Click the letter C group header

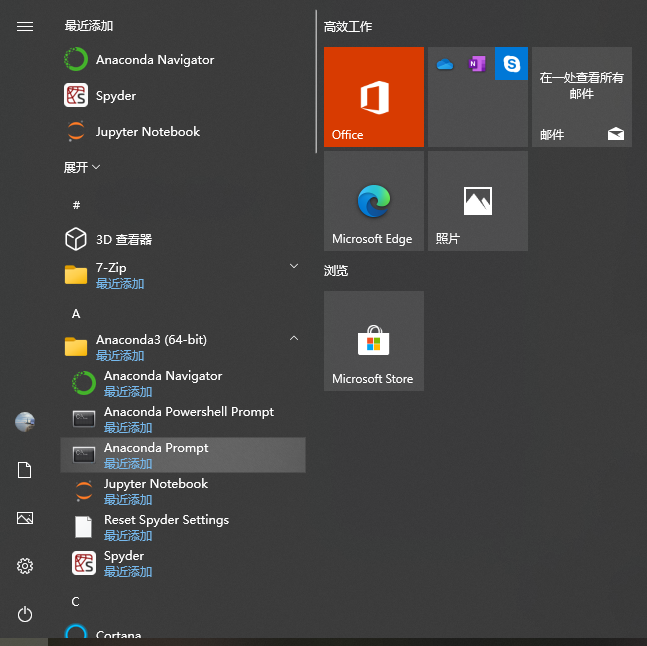[76, 601]
